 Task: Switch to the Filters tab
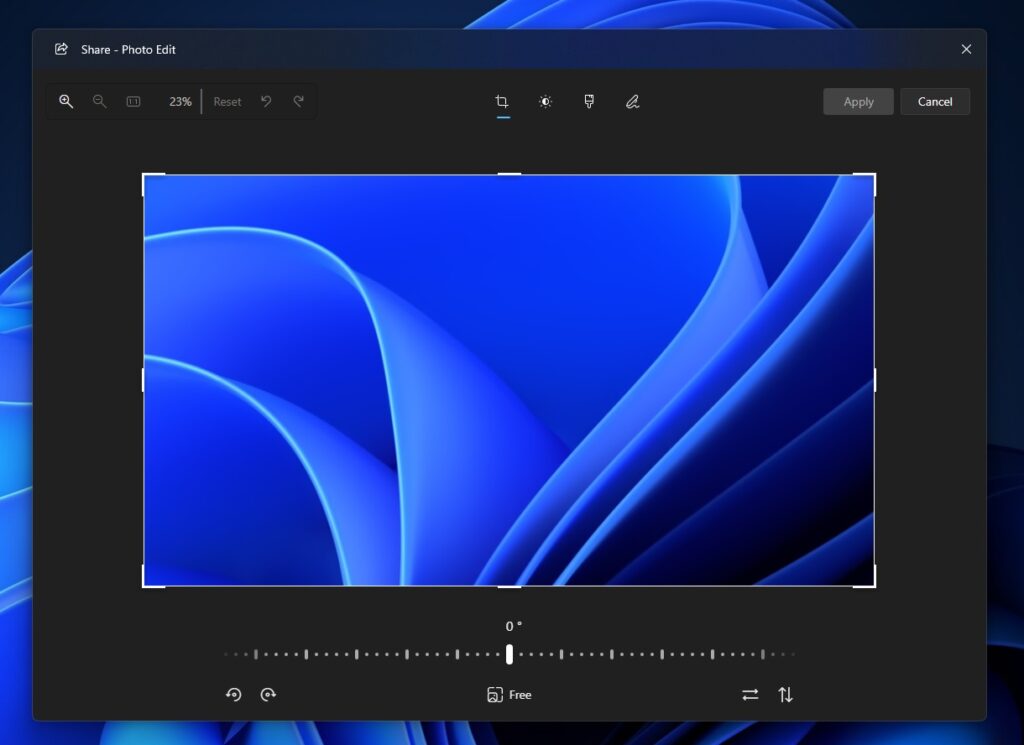tap(589, 101)
